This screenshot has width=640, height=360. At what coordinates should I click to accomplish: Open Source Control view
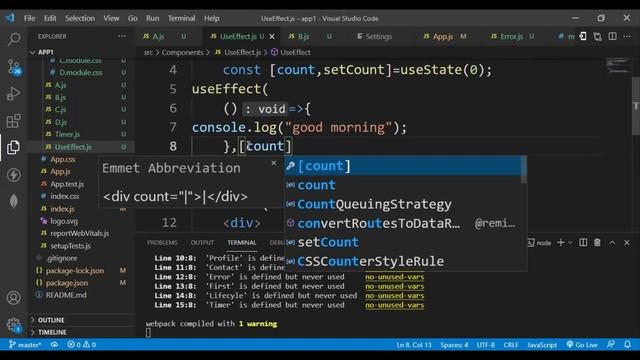click(13, 67)
